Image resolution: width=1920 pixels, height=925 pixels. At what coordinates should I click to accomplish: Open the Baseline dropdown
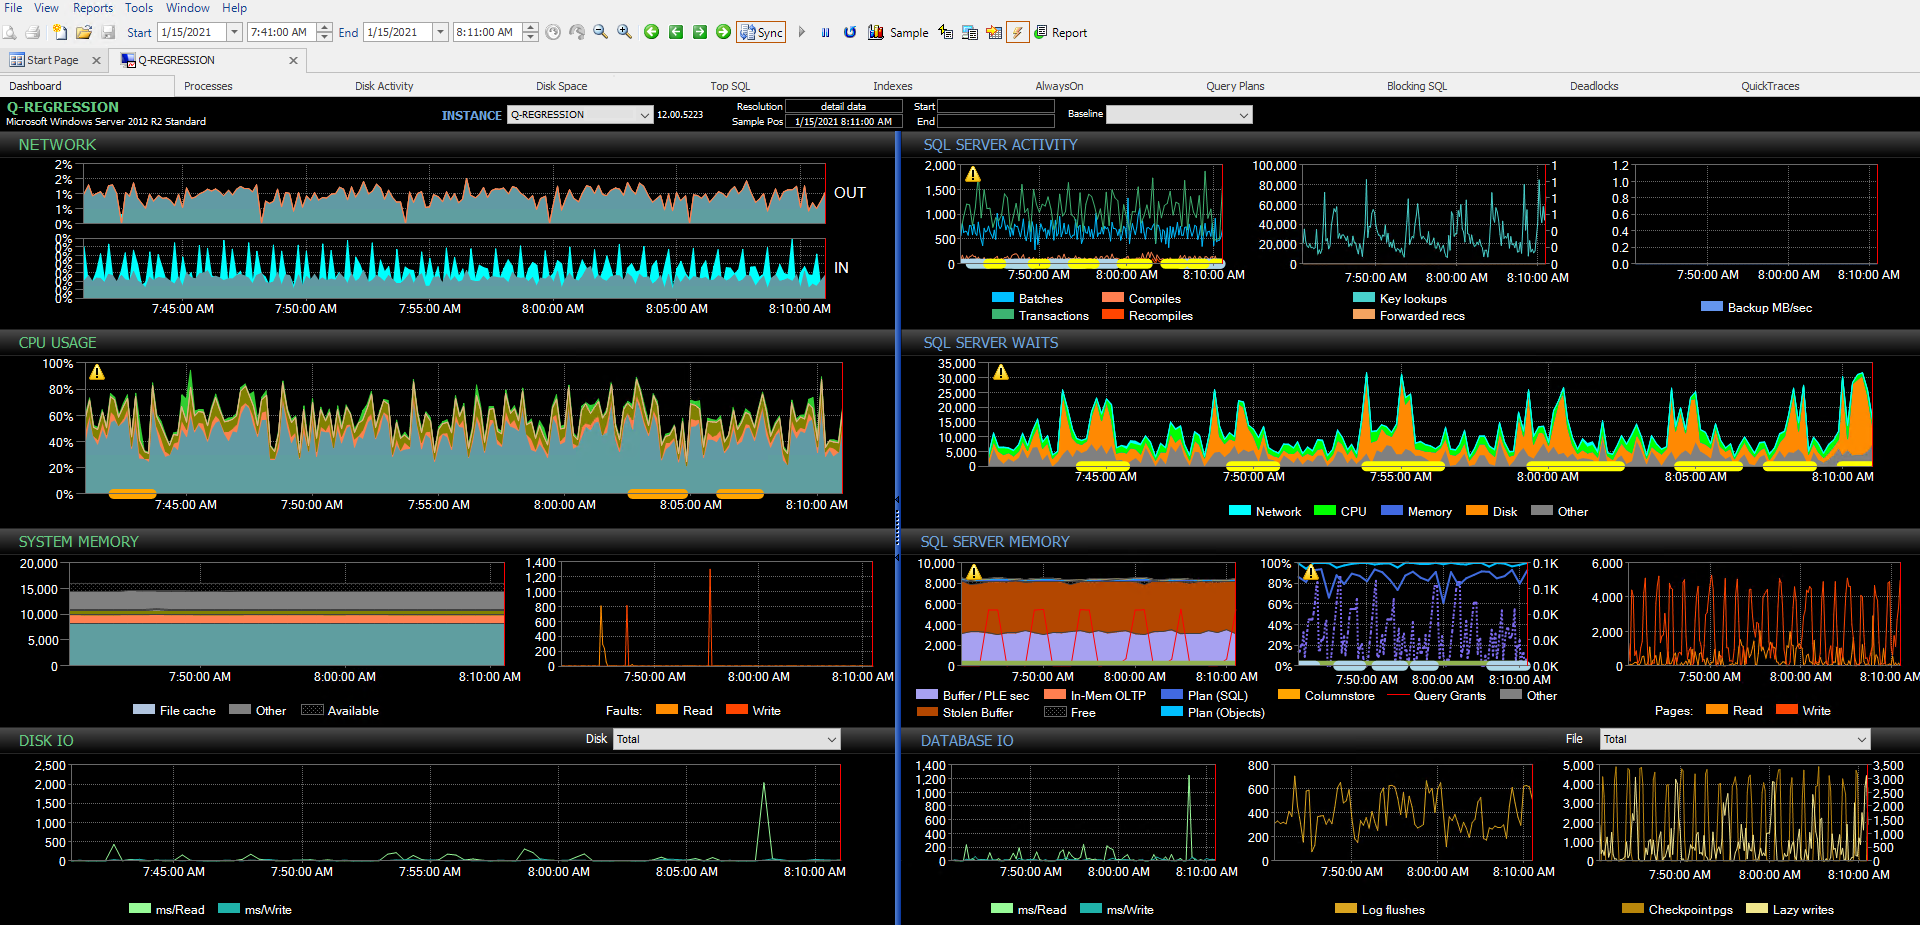[1243, 114]
